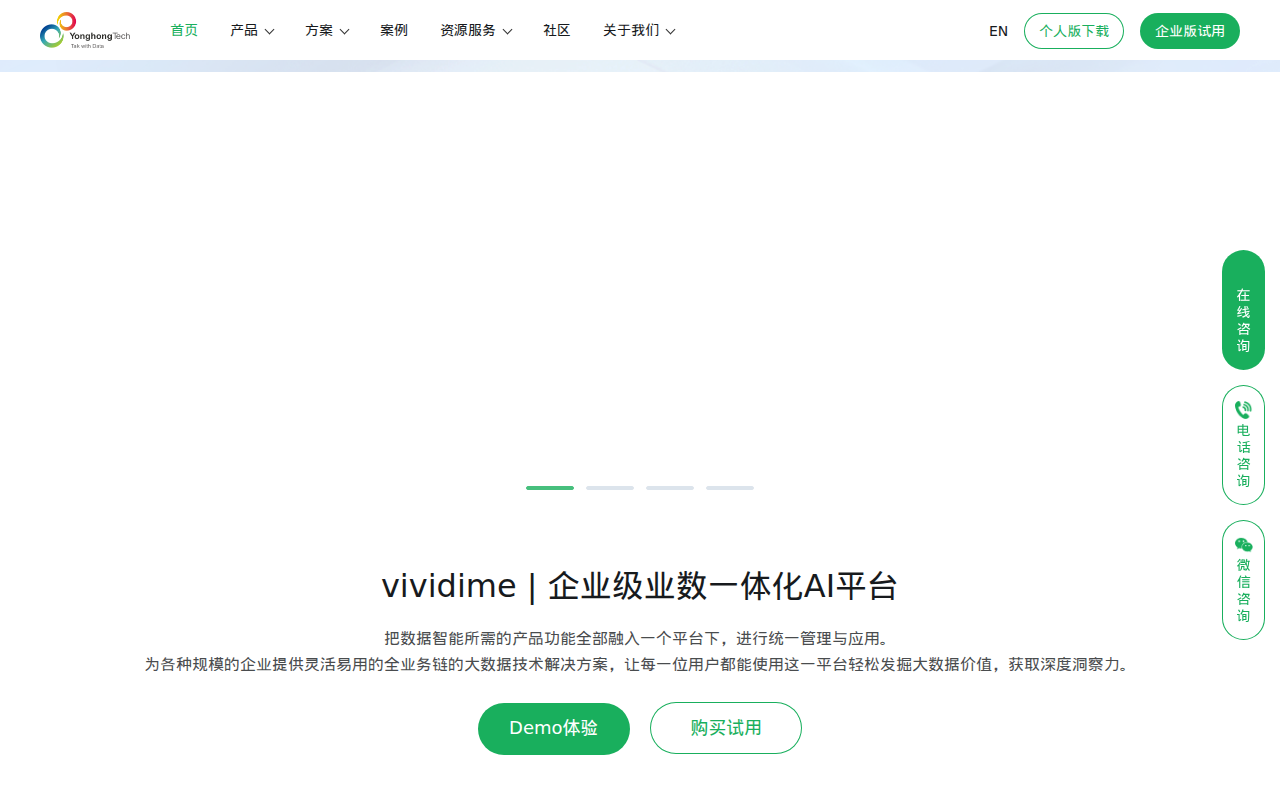Expand the 资源服务 dropdown chevron

pos(507,32)
